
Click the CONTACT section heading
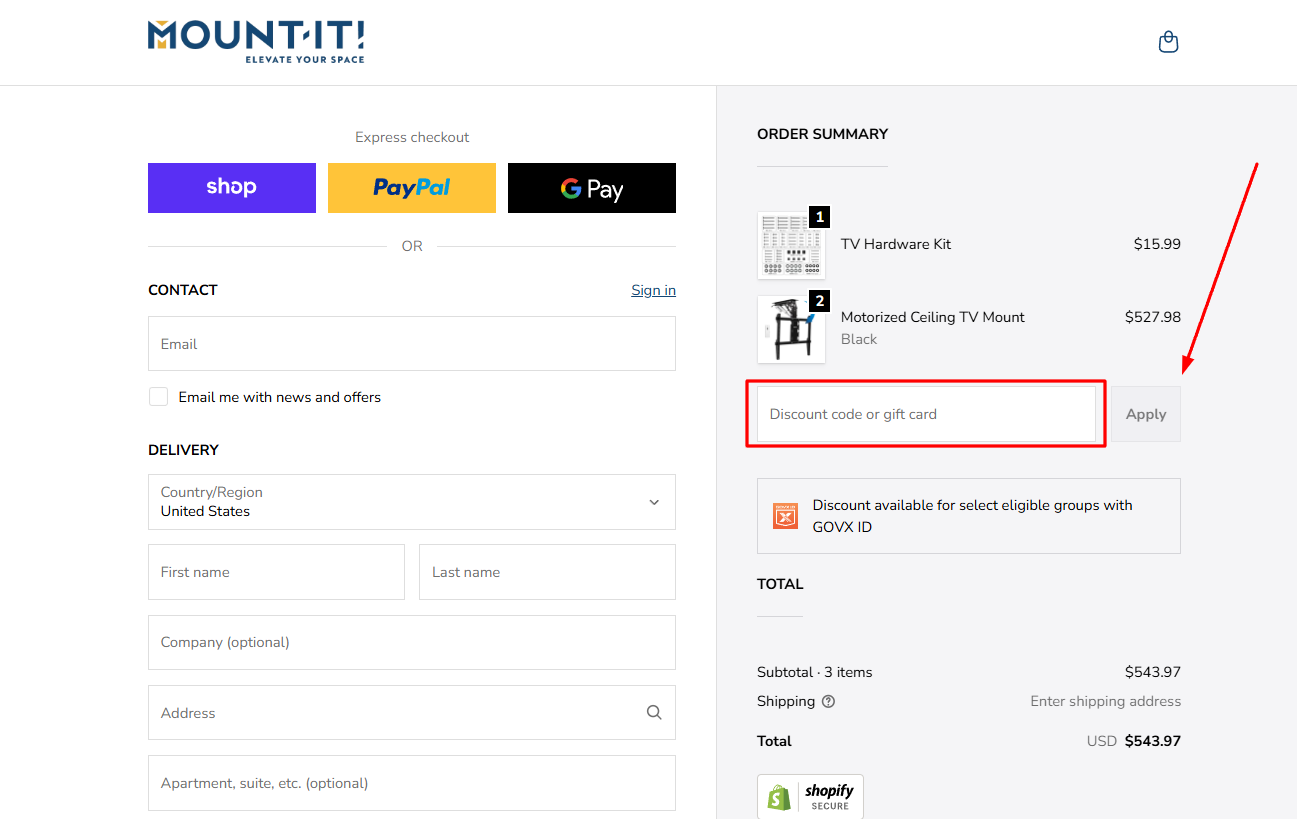click(183, 290)
